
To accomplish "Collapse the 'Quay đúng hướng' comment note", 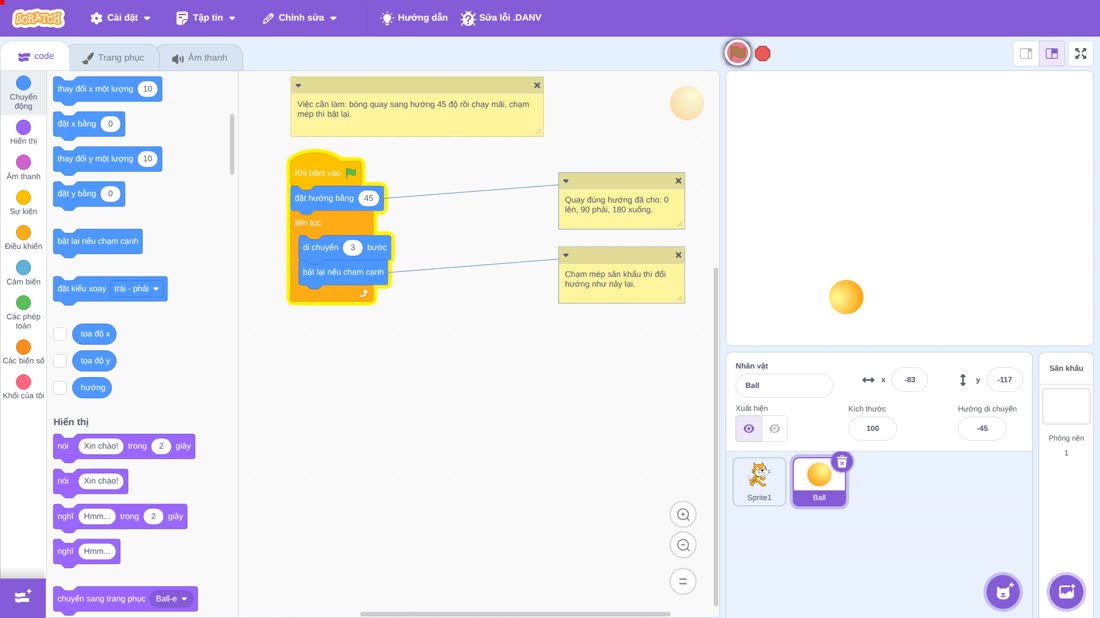I will click(x=565, y=181).
